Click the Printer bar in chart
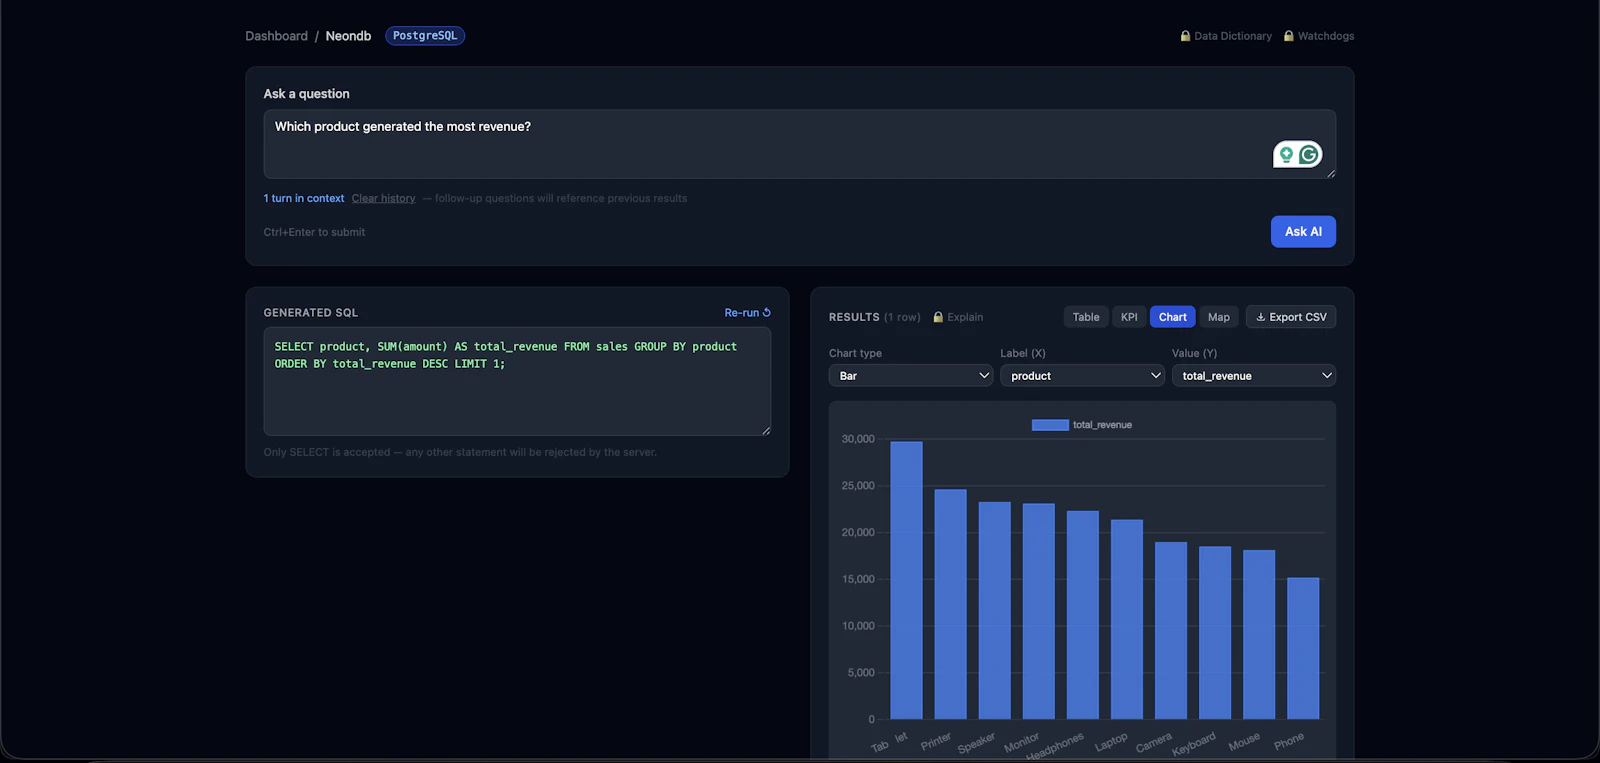The image size is (1600, 763). 950,604
